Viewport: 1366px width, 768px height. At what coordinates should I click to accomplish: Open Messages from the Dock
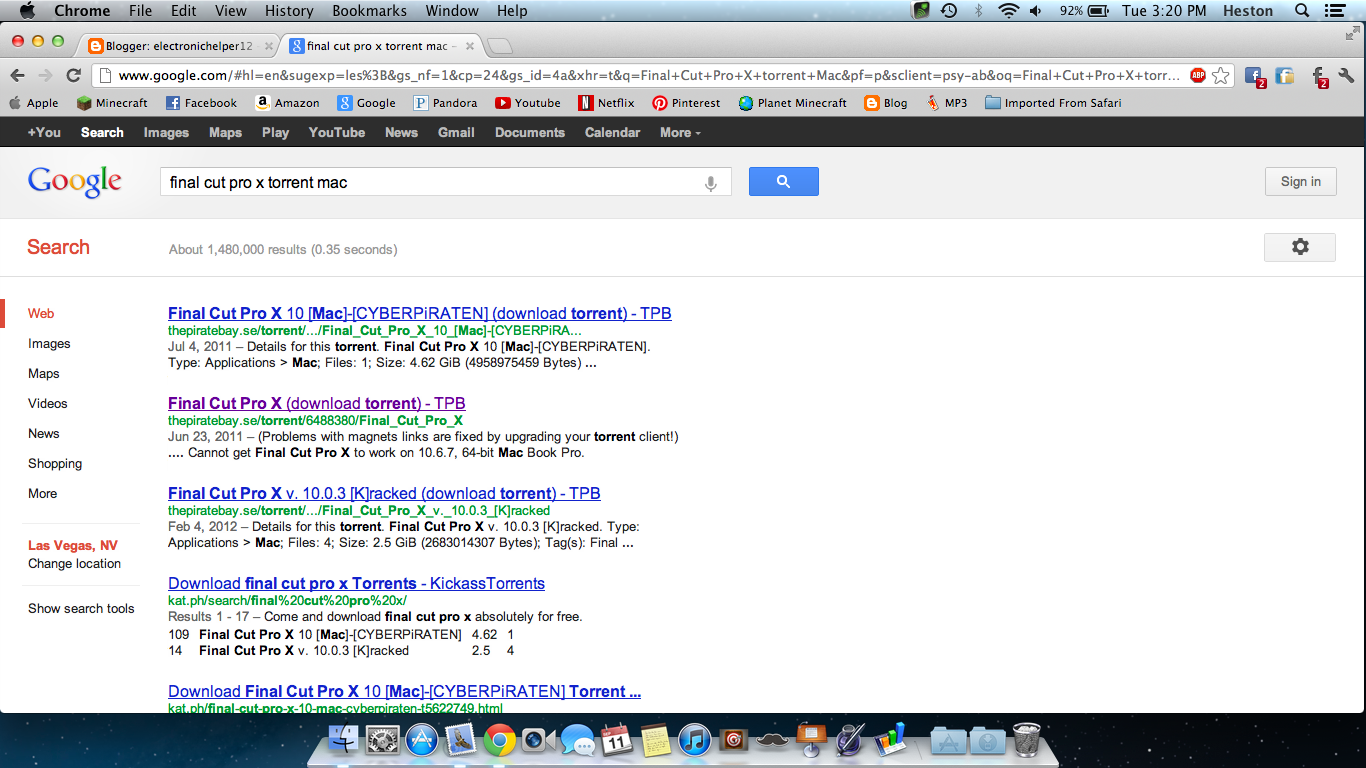577,741
